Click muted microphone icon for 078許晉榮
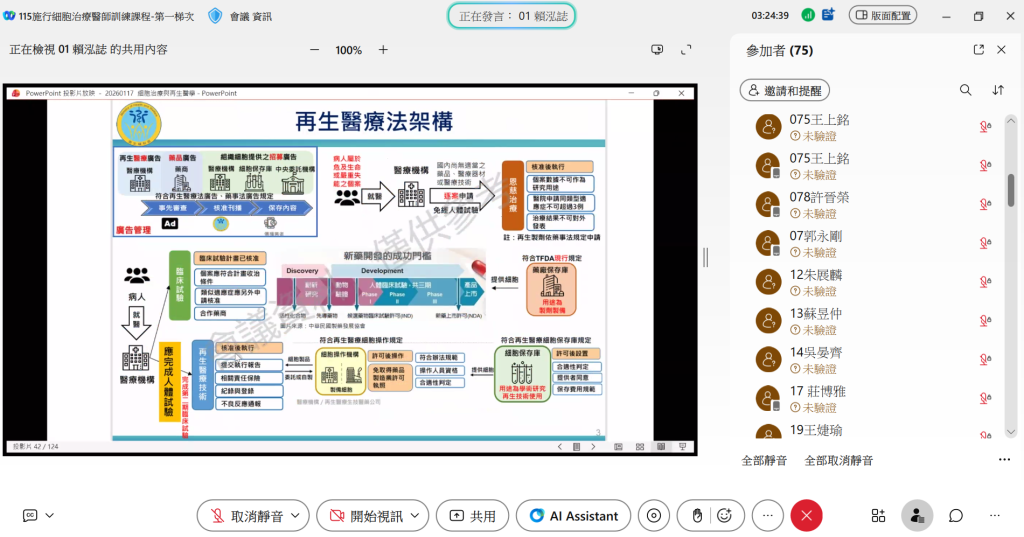 985,204
